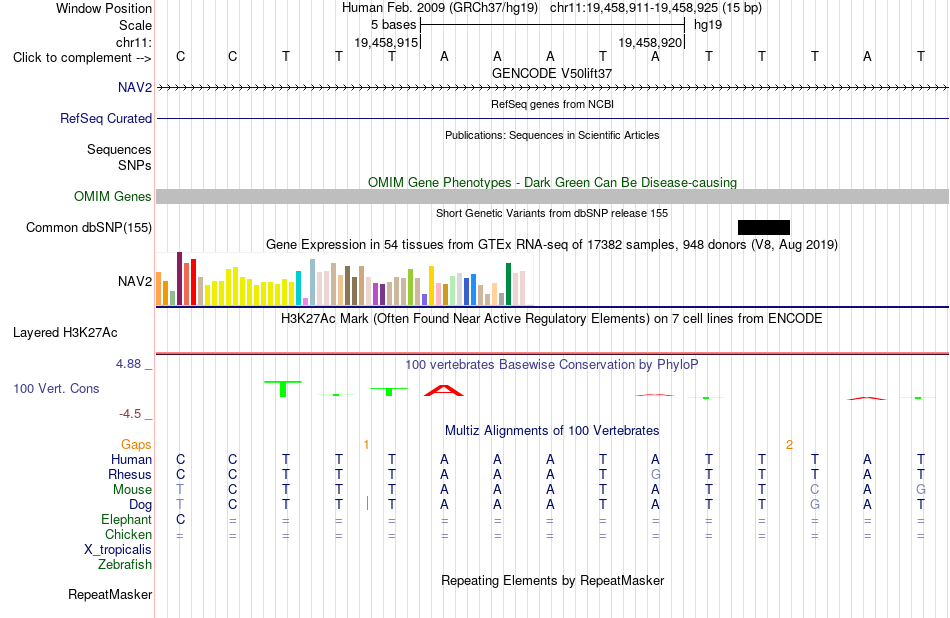Click the Mouse species label
This screenshot has height=618, width=950.
[x=132, y=490]
